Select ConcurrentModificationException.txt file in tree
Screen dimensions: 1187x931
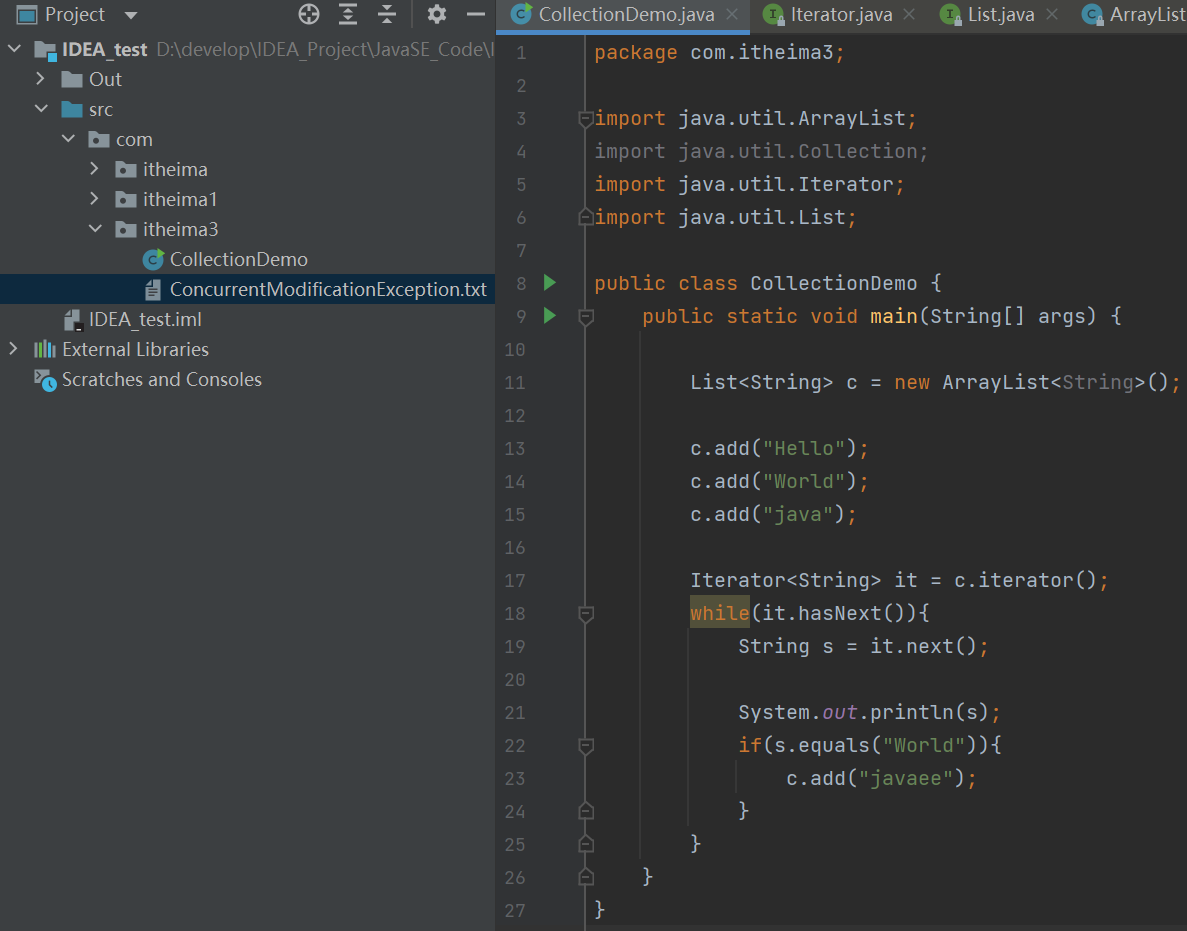coord(327,290)
